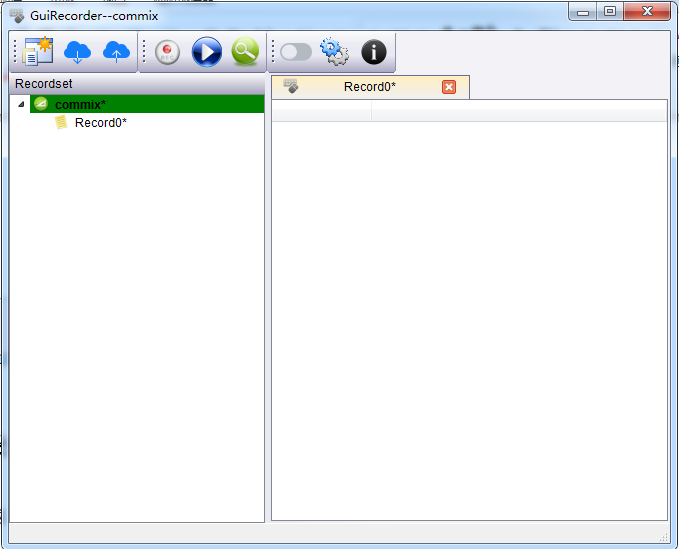Select Record0* in the Recordset tree
This screenshot has height=549, width=679.
100,123
